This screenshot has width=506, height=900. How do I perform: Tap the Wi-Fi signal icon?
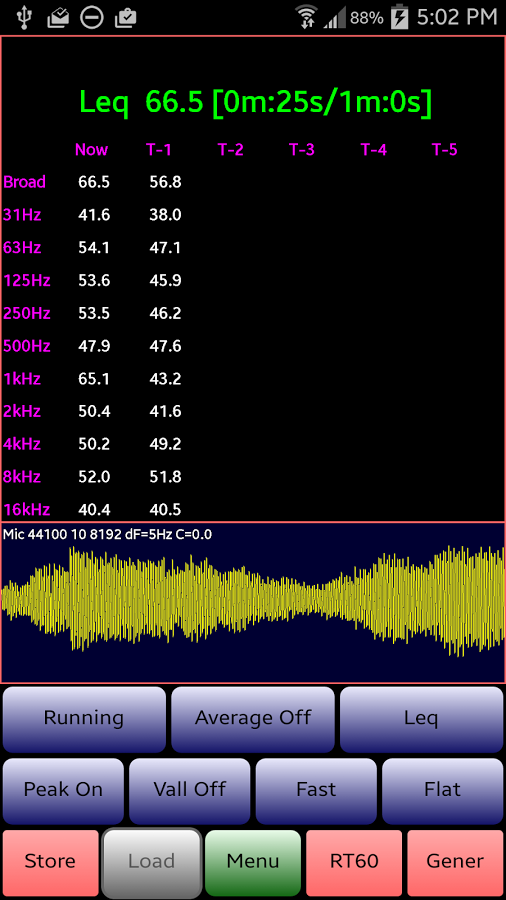(307, 17)
